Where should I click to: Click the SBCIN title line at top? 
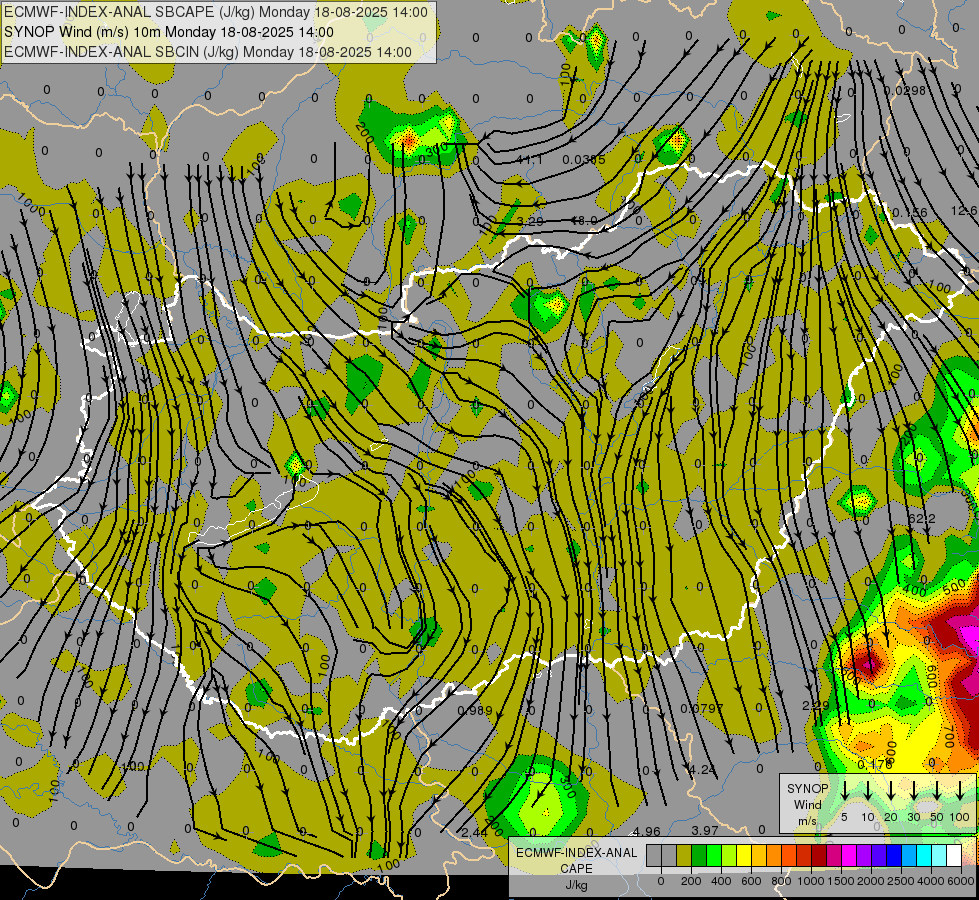(x=208, y=52)
